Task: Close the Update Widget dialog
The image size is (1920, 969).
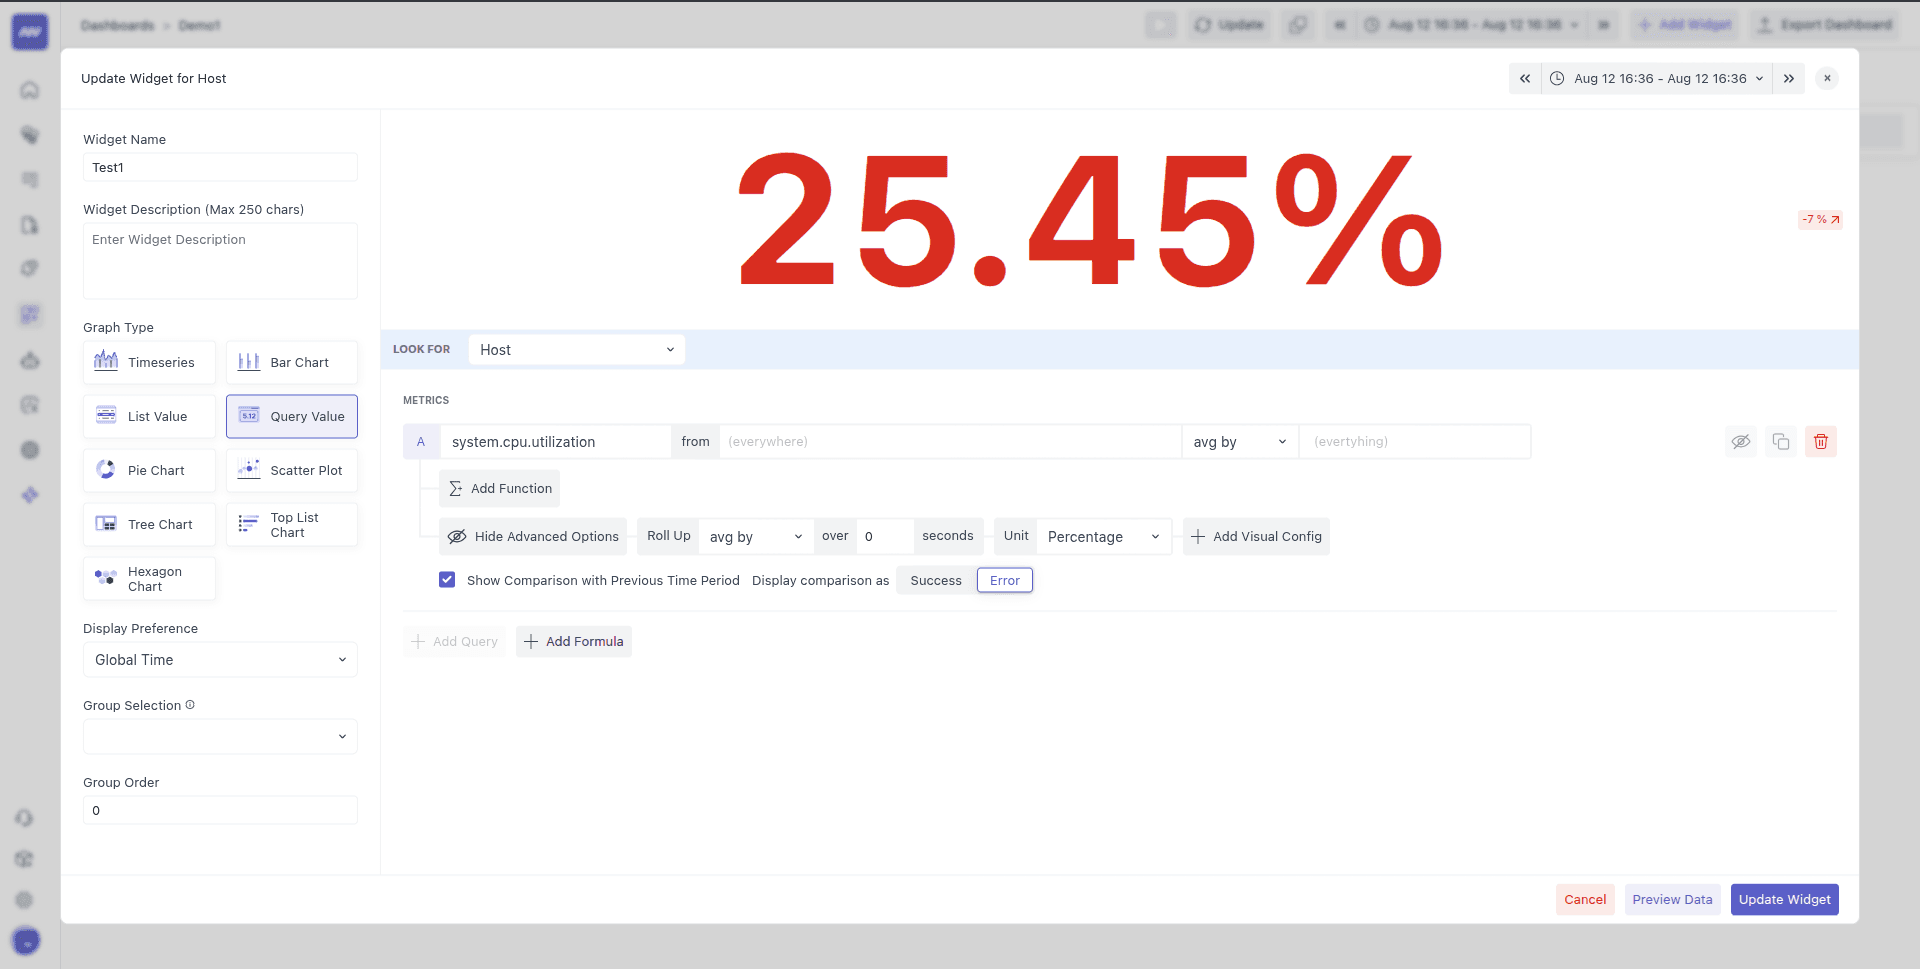Action: tap(1827, 78)
